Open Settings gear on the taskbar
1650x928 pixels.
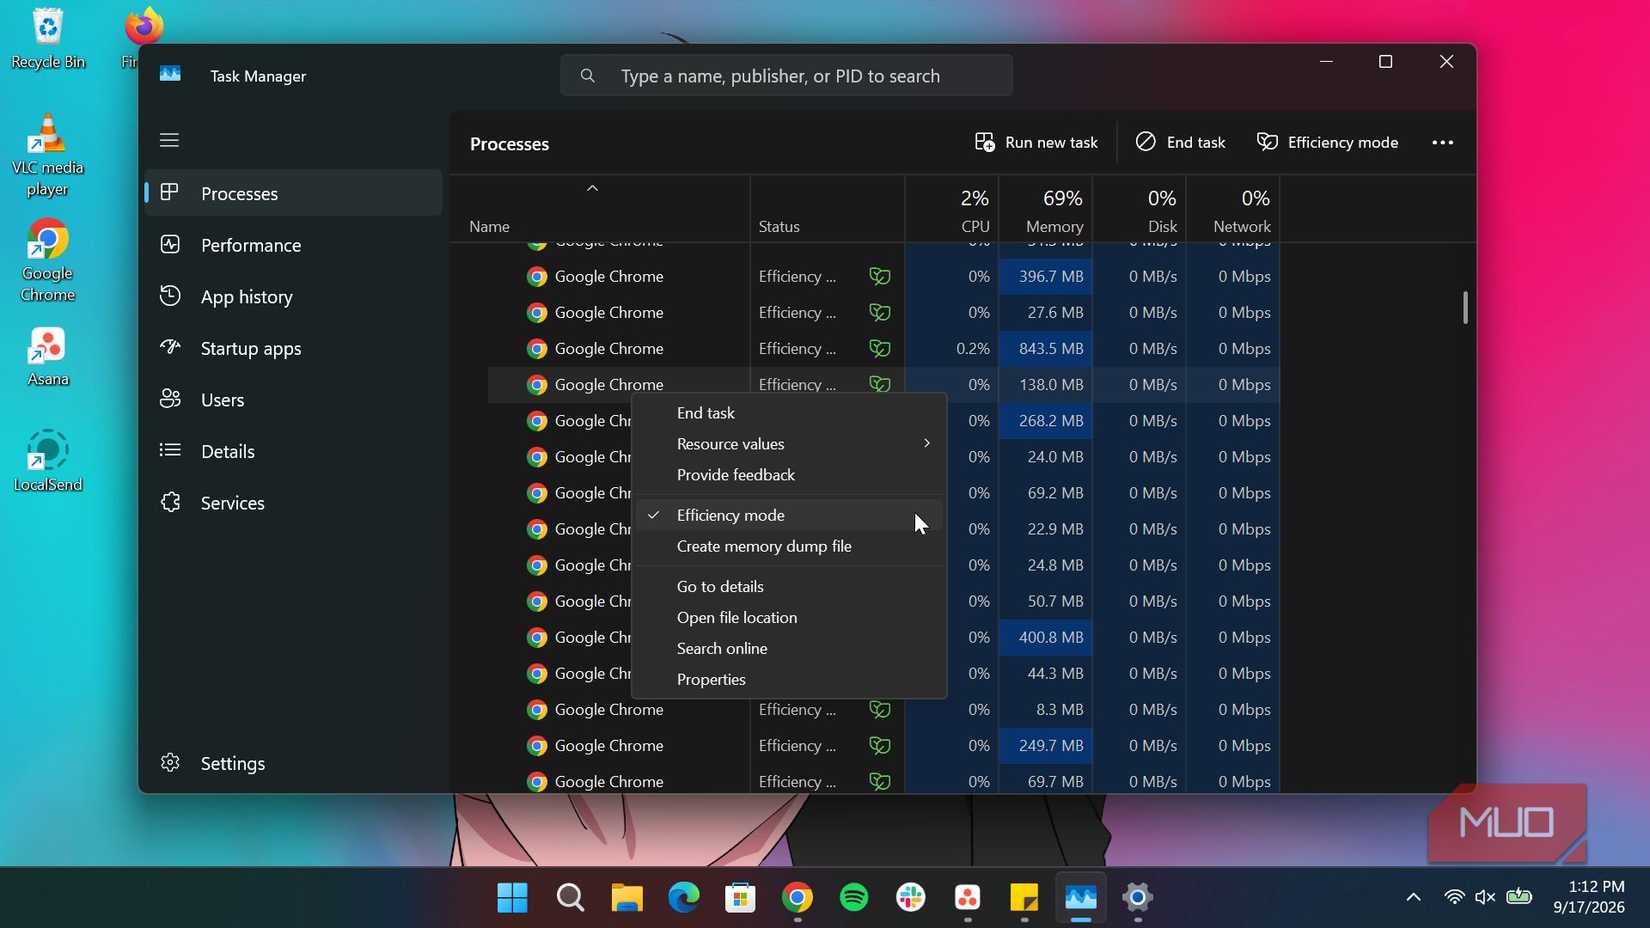click(1138, 898)
